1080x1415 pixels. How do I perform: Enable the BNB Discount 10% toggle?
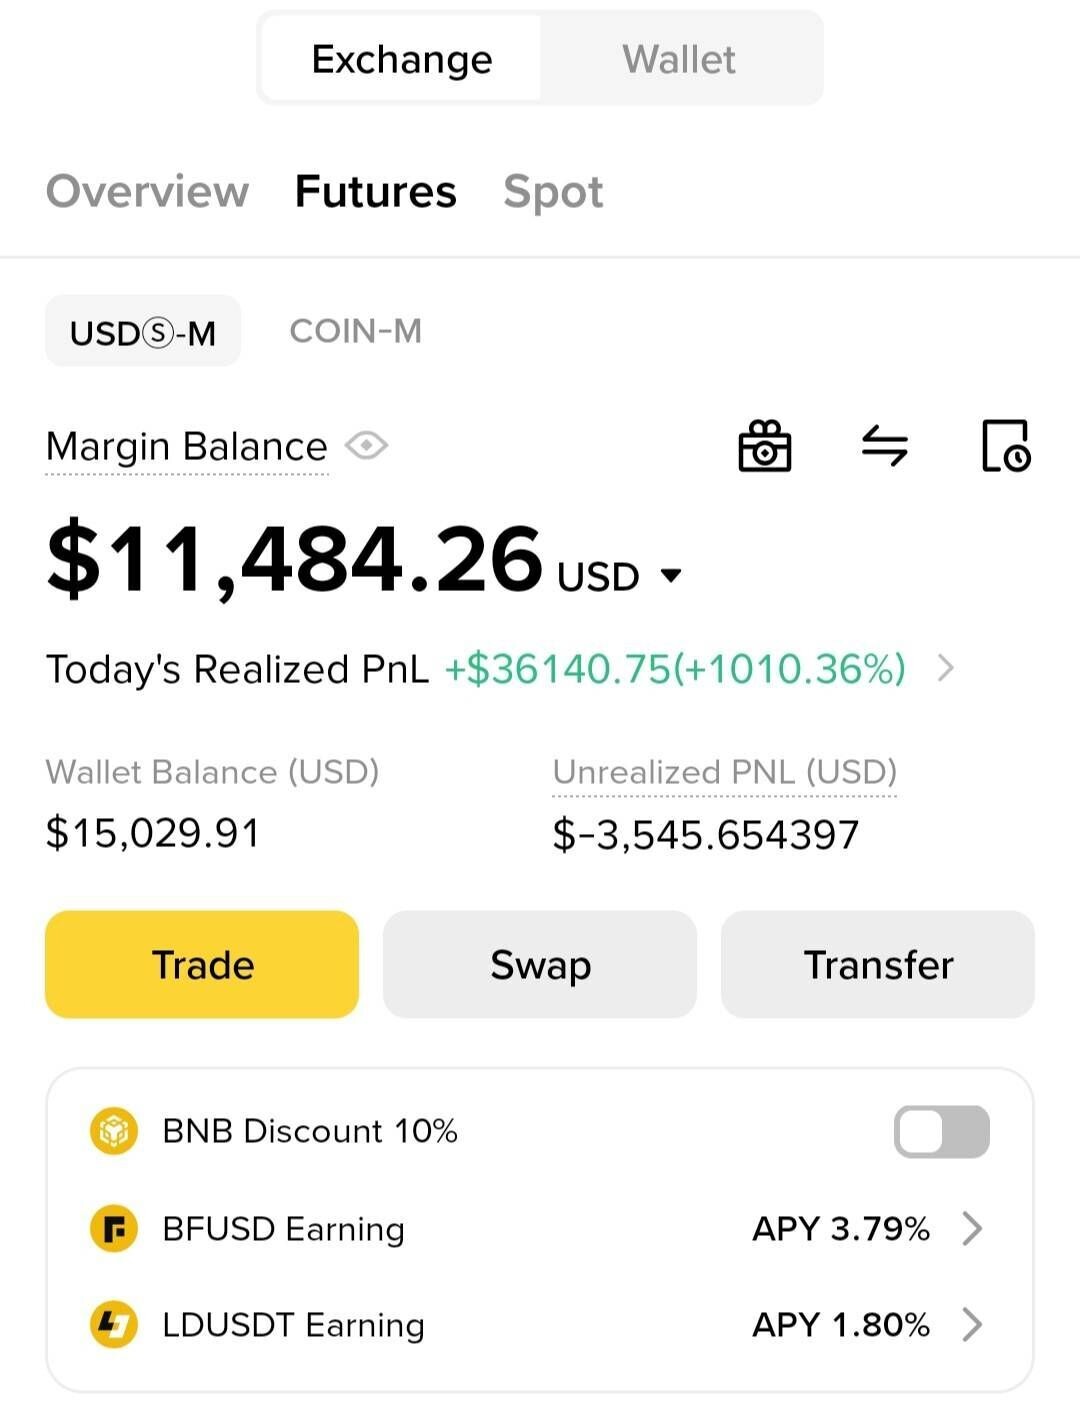941,1132
